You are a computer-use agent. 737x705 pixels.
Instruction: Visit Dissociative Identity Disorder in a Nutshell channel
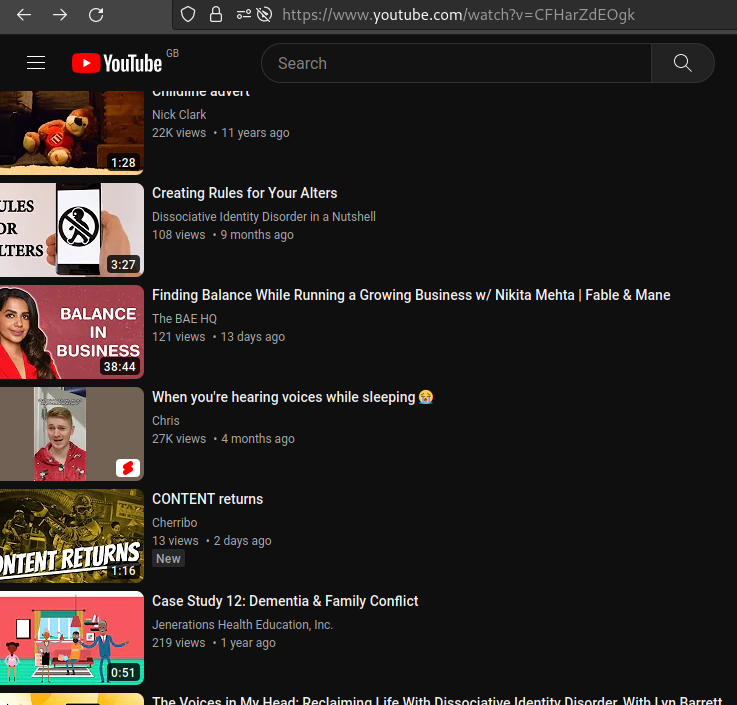pyautogui.click(x=264, y=217)
